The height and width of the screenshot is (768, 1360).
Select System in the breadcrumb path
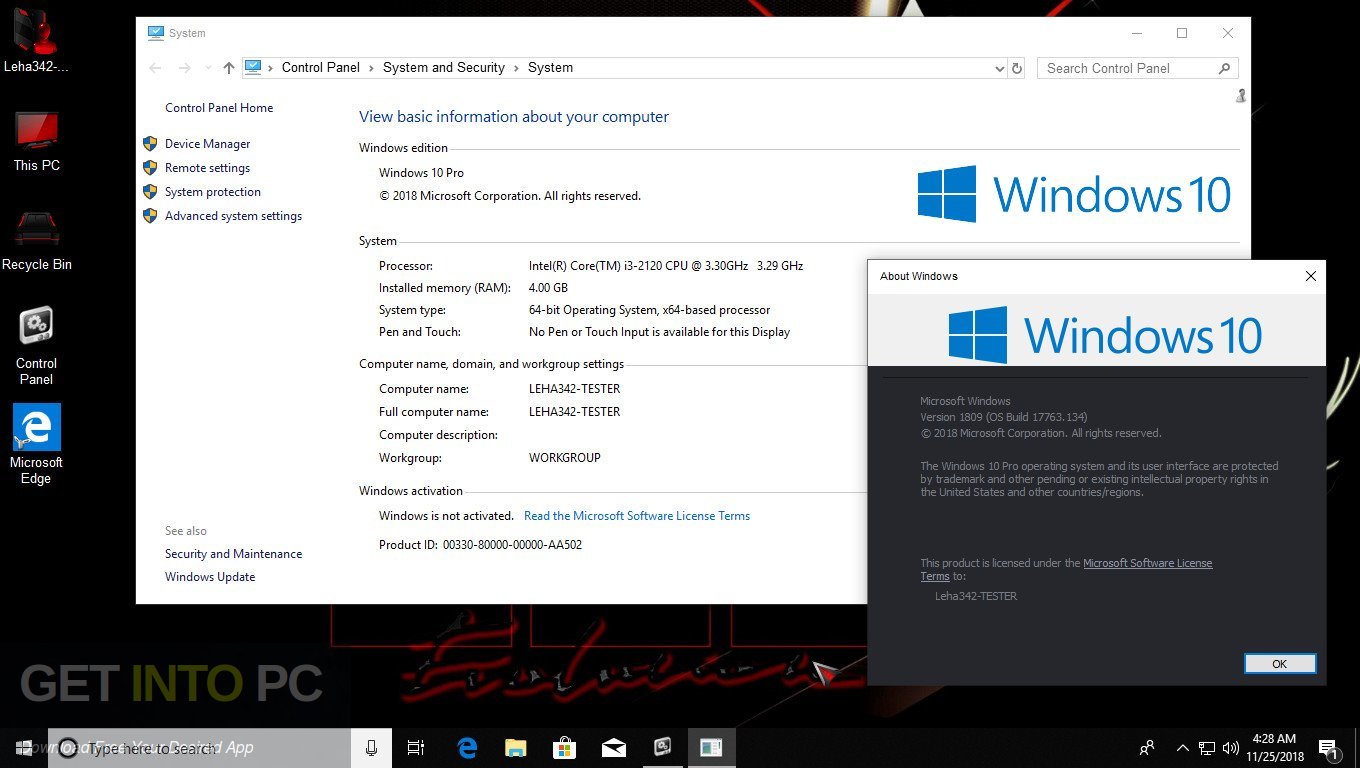tap(550, 68)
